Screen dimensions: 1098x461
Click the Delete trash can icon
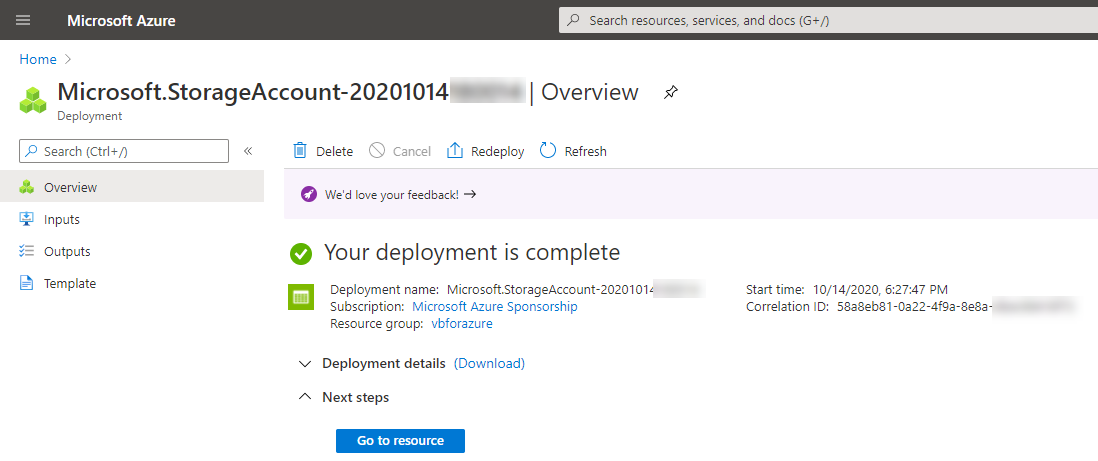coord(300,151)
